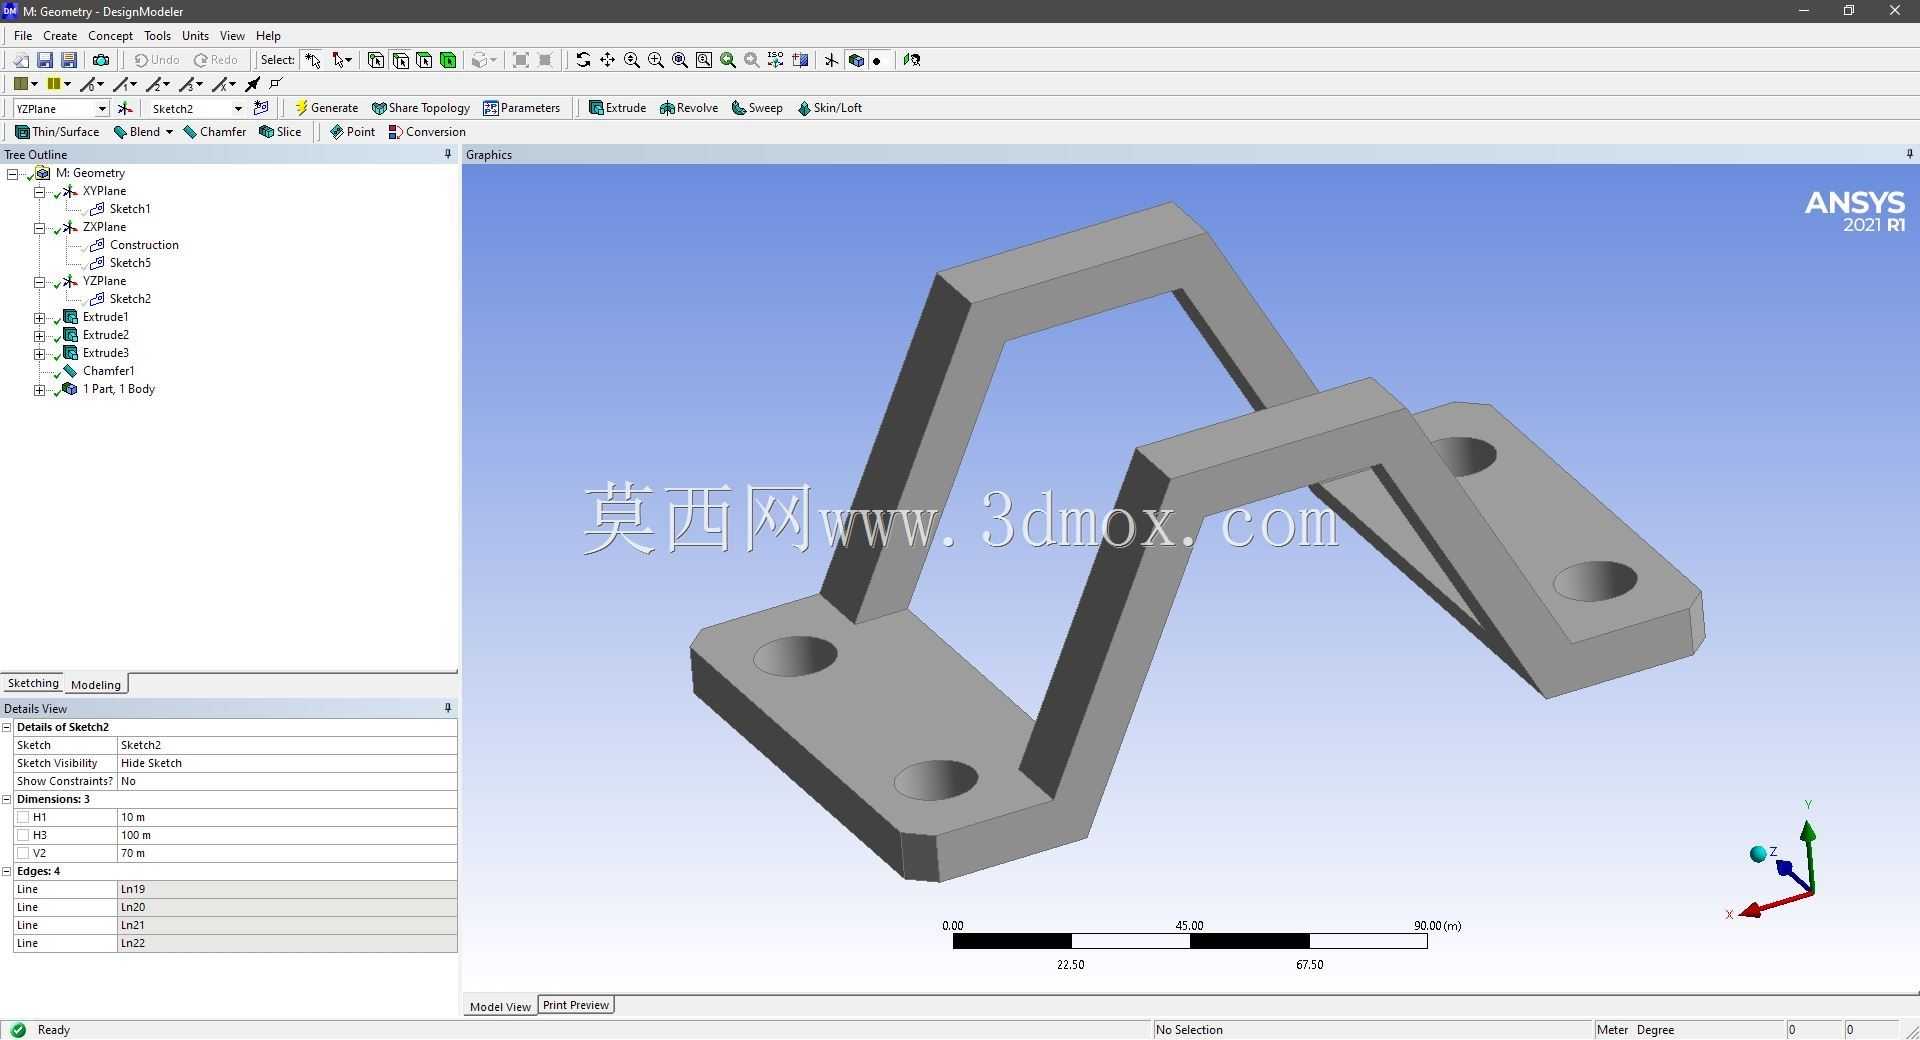Screen dimensions: 1920x1040
Task: Pin the Tree Outline panel
Action: tap(447, 154)
